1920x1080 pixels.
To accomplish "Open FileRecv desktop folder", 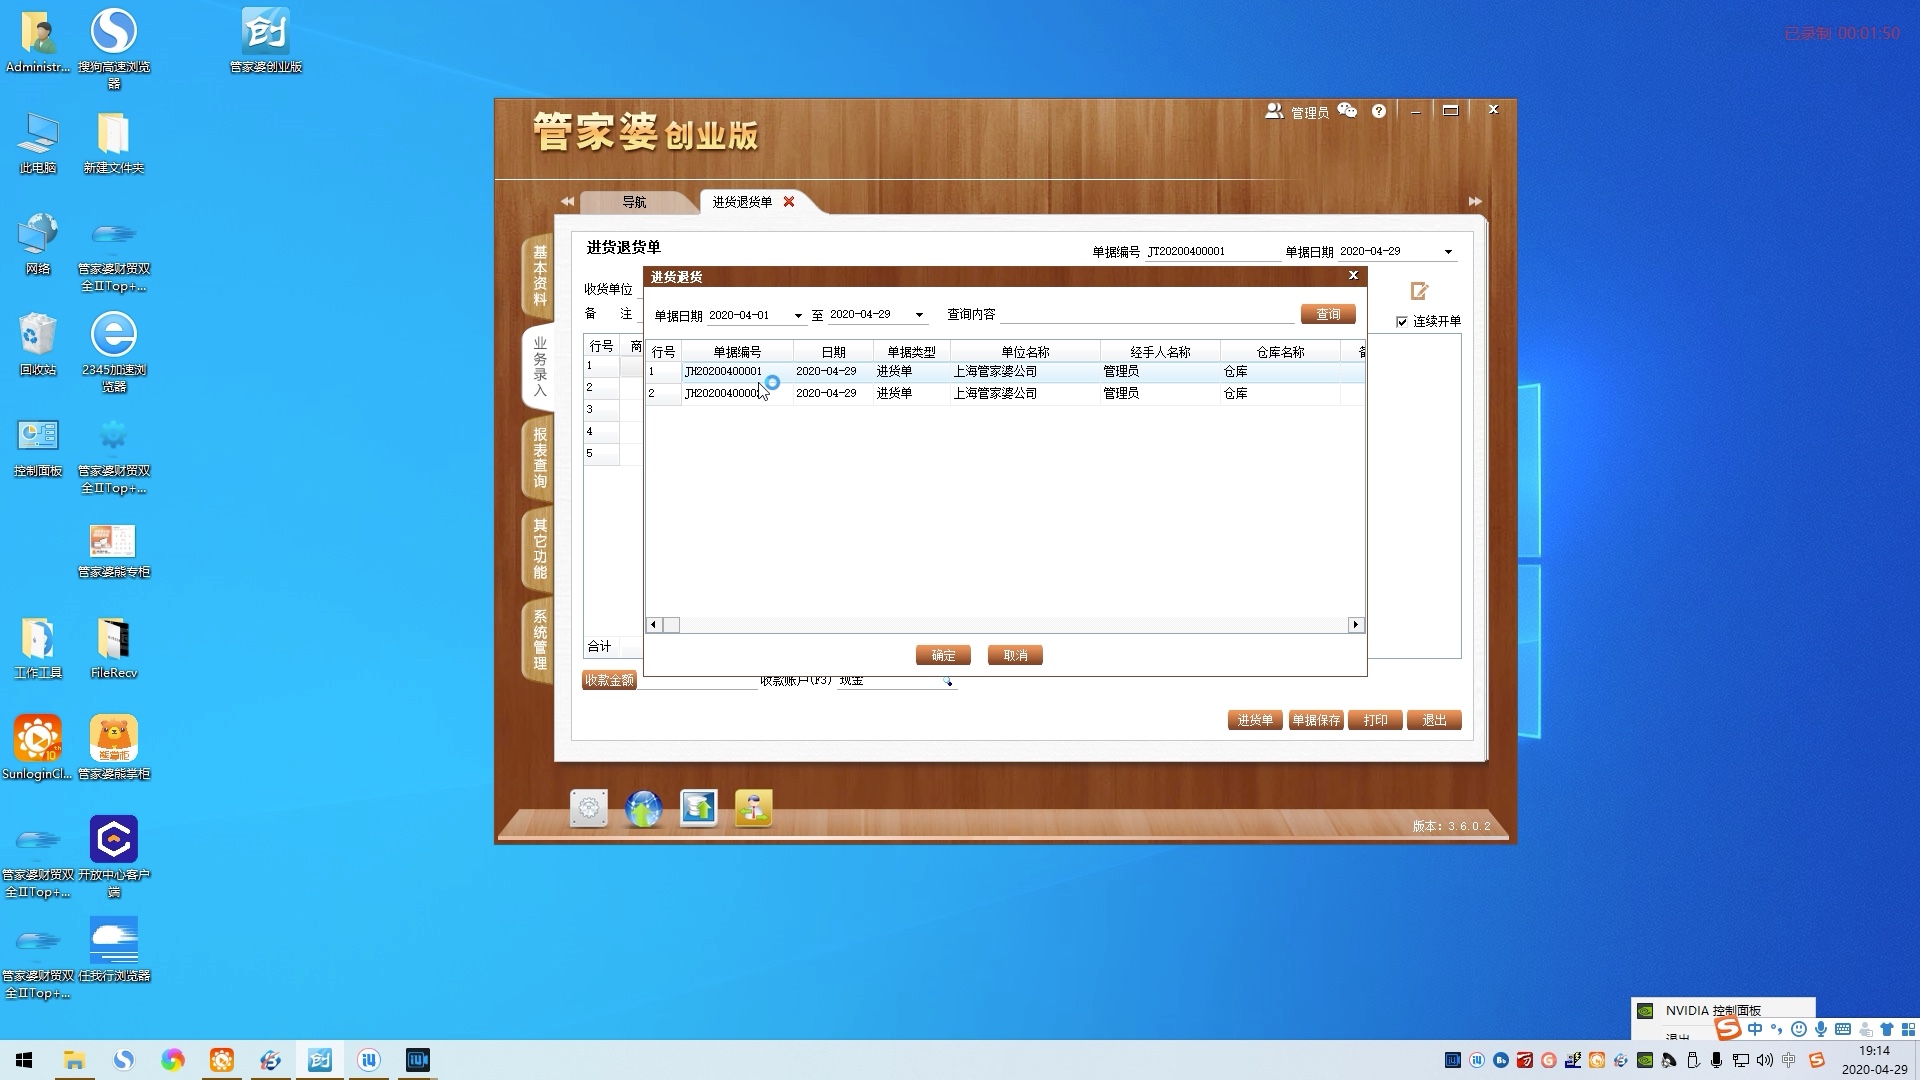I will [x=114, y=648].
